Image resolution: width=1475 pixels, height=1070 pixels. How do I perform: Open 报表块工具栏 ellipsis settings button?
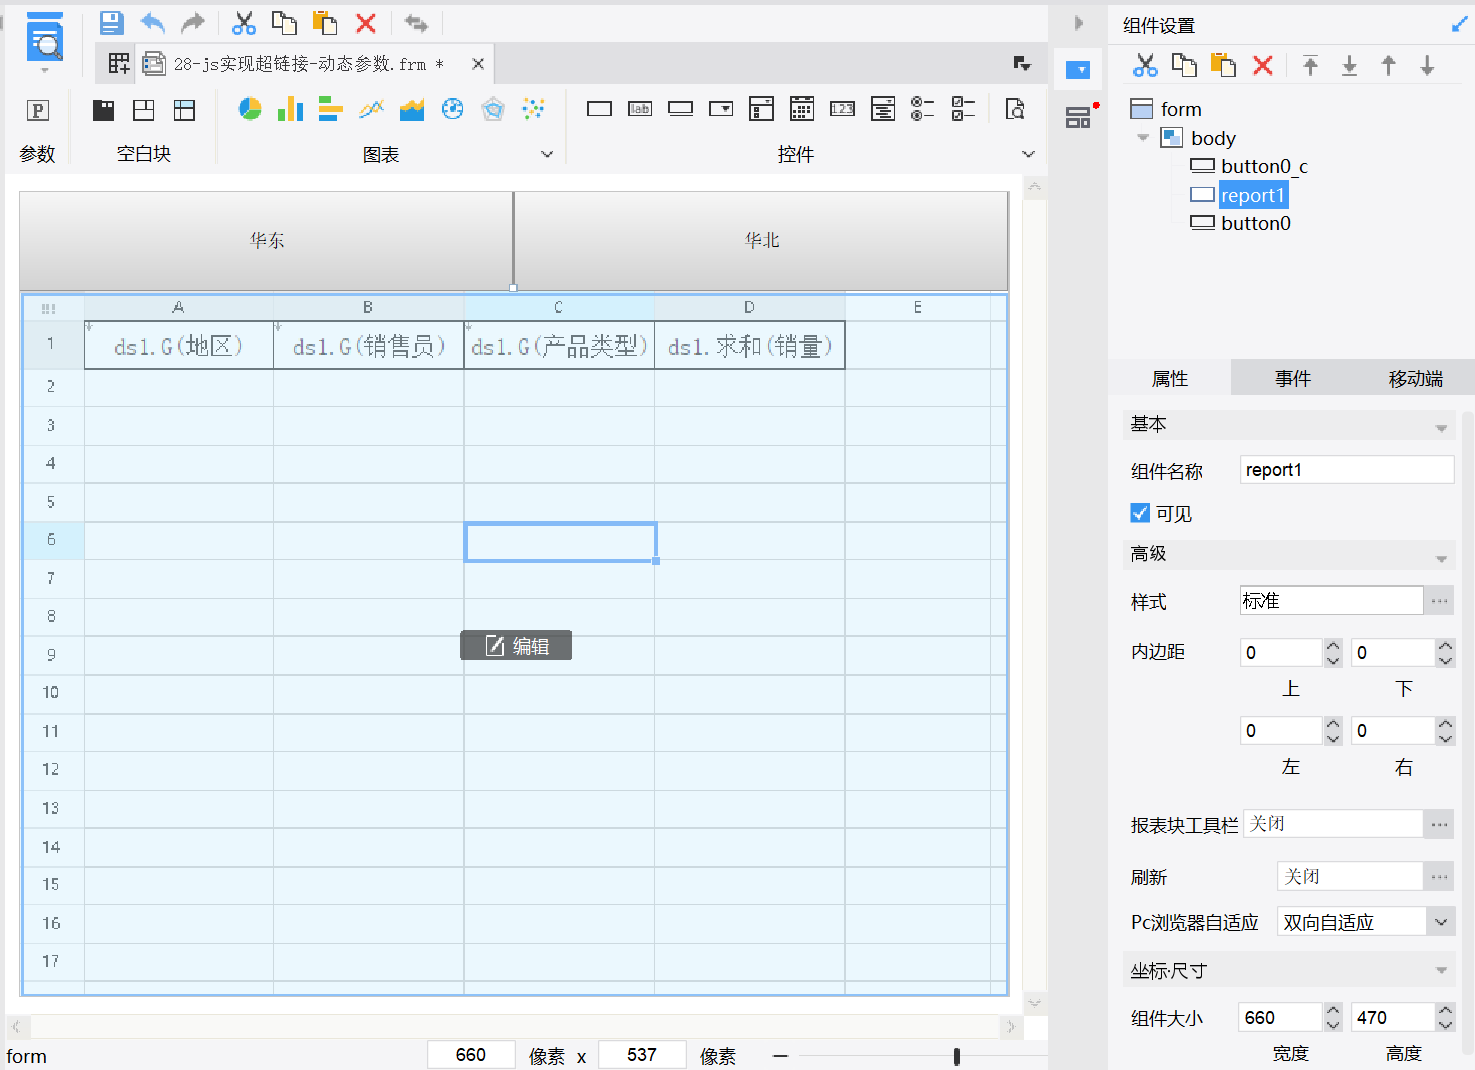click(1439, 824)
